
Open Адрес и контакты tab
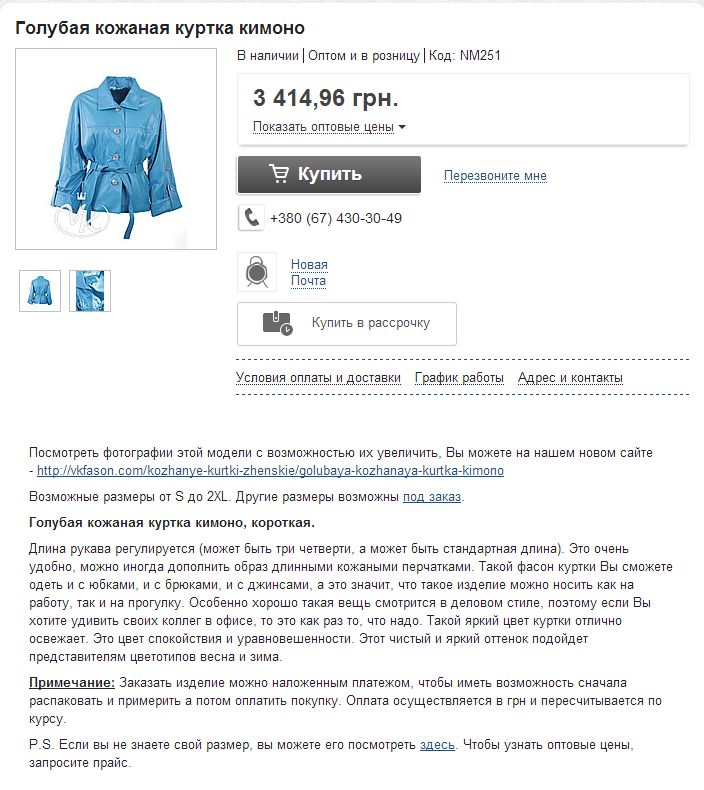coord(570,378)
